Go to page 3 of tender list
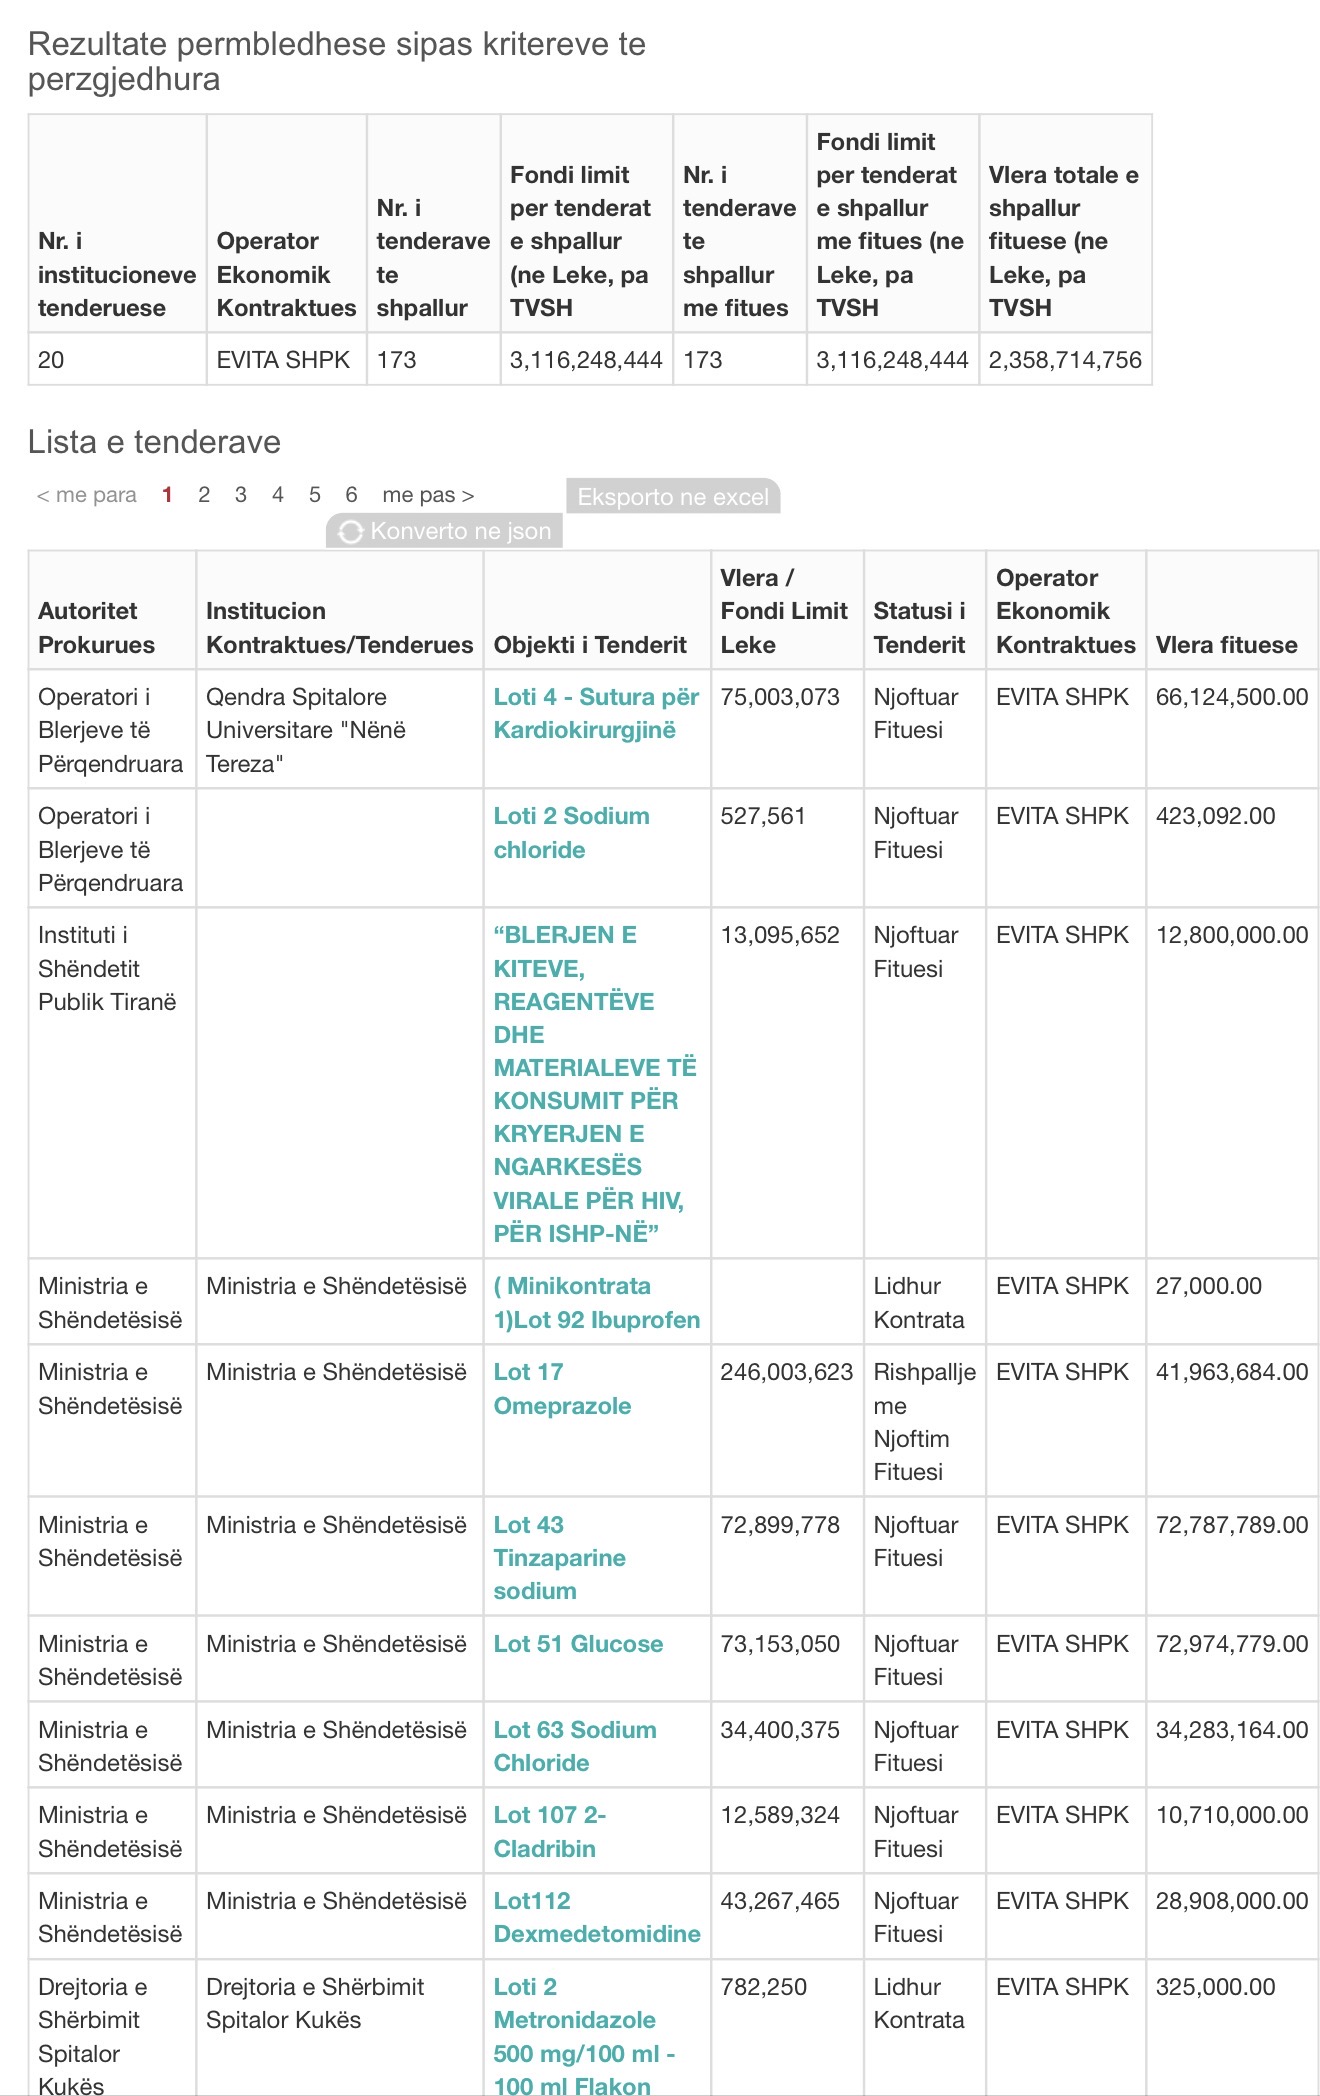1320x2096 pixels. [241, 495]
